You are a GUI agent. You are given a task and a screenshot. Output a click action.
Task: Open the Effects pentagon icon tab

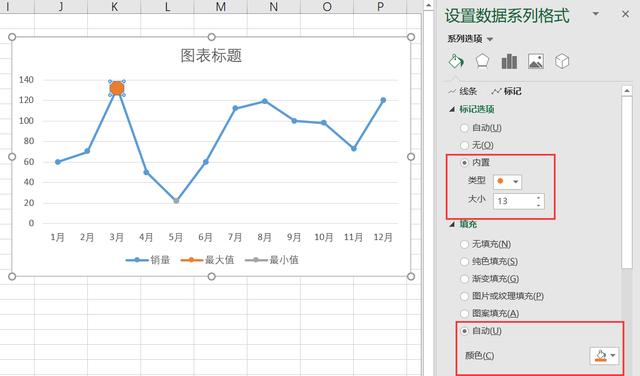click(482, 61)
